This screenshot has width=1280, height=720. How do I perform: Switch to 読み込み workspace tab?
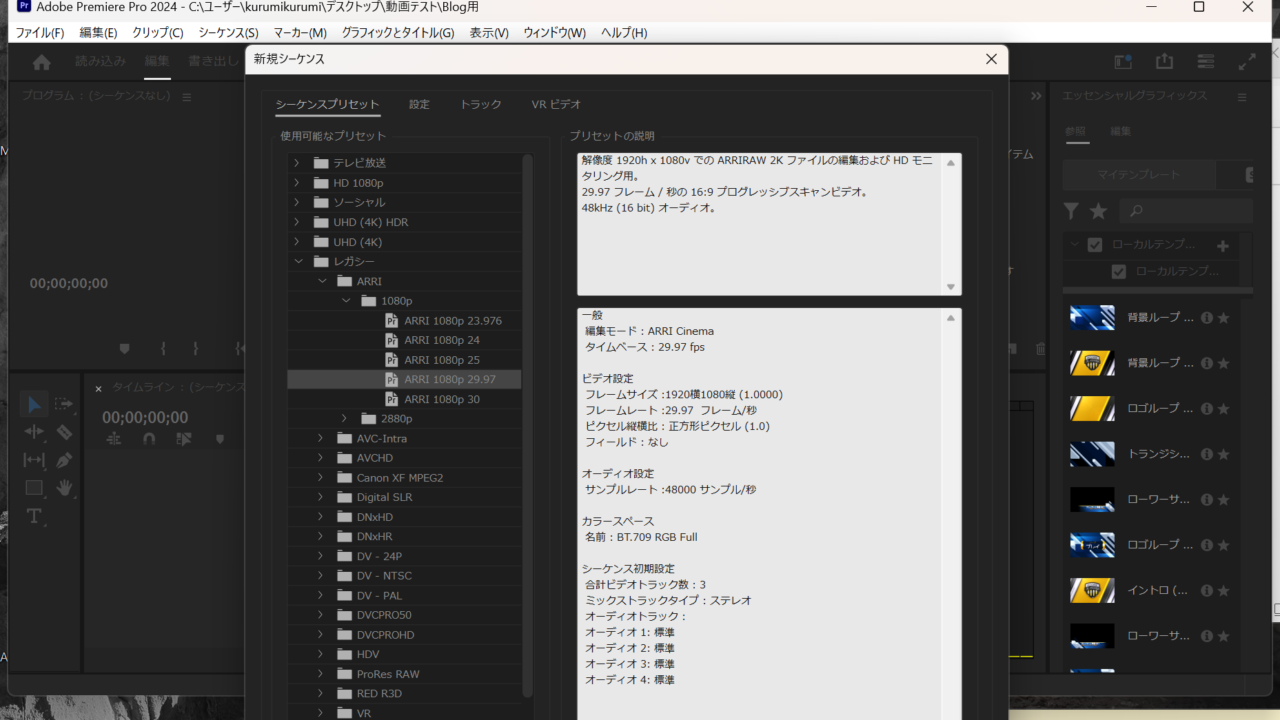[x=101, y=61]
